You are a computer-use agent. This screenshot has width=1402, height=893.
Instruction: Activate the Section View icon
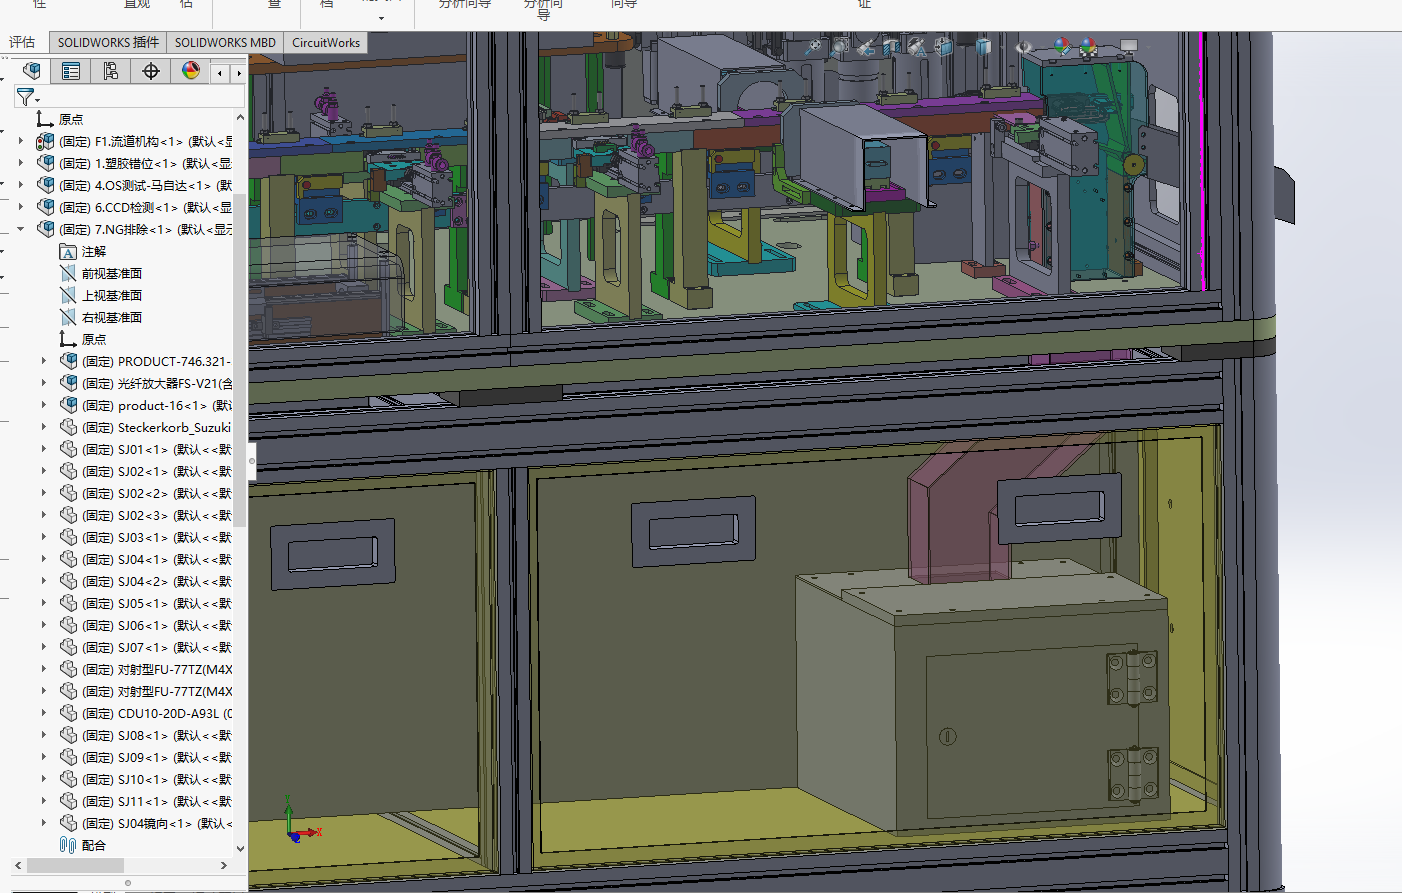891,46
